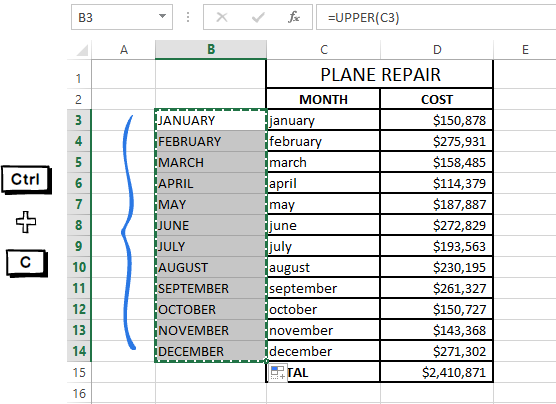Screen dimensions: 556x404
Task: Select the FEBRUARY cell in column B
Action: 211,142
